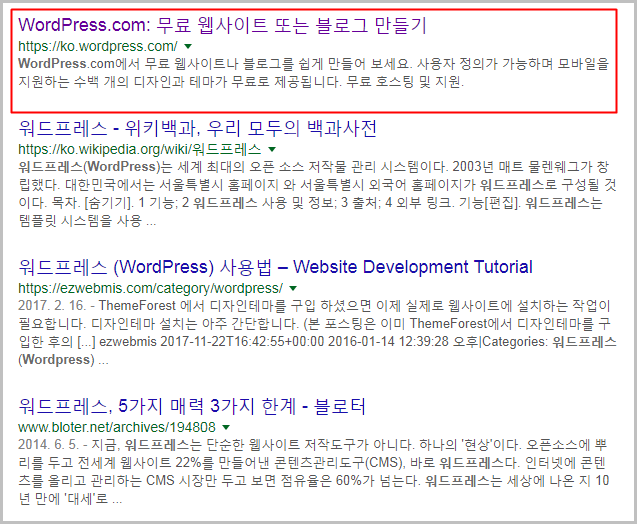Open the WordPress.com free website result title
This screenshot has height=524, width=637.
point(222,25)
